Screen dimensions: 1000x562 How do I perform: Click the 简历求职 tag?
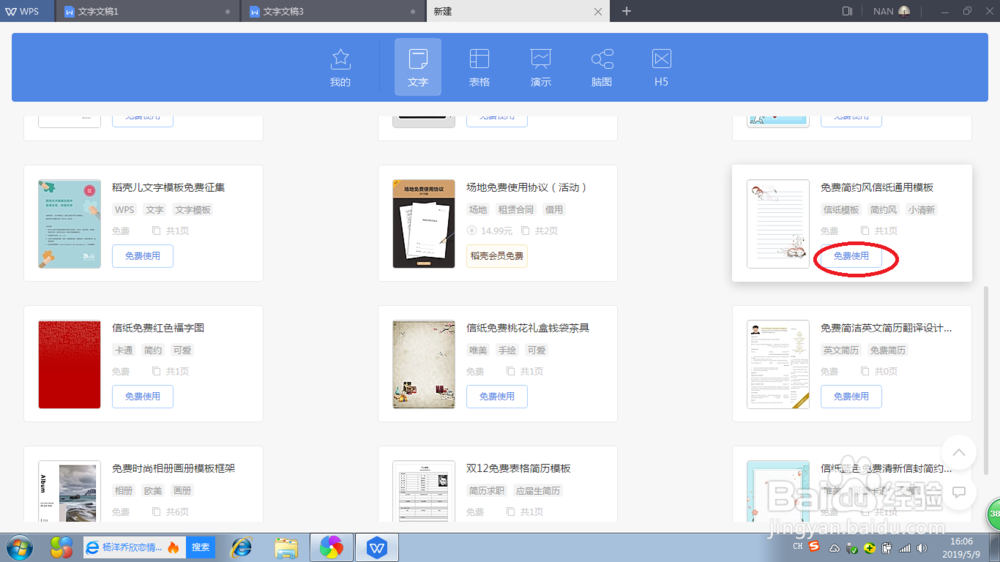487,491
